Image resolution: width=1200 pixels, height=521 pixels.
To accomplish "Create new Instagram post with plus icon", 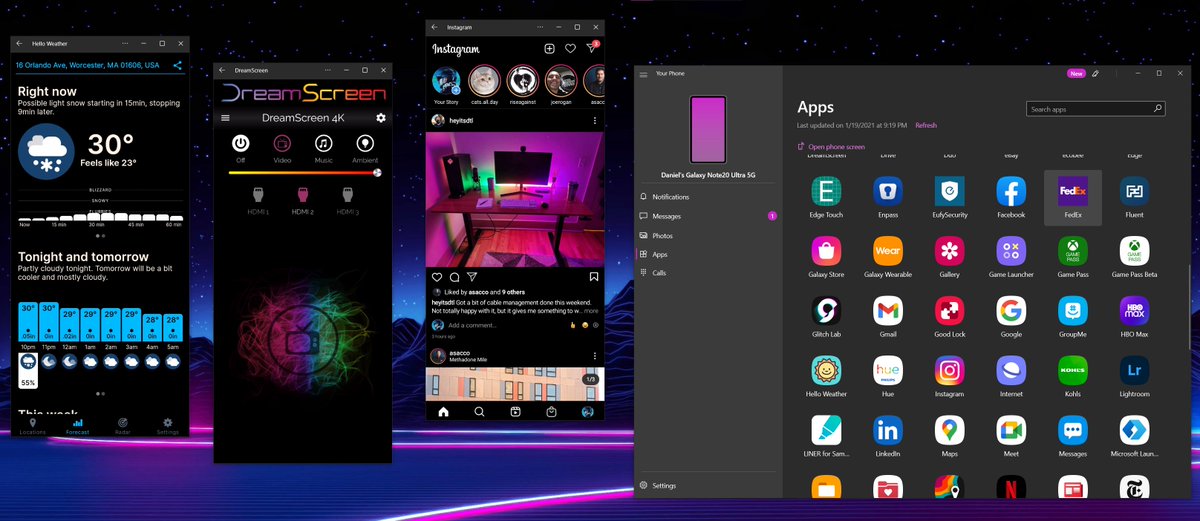I will point(549,48).
